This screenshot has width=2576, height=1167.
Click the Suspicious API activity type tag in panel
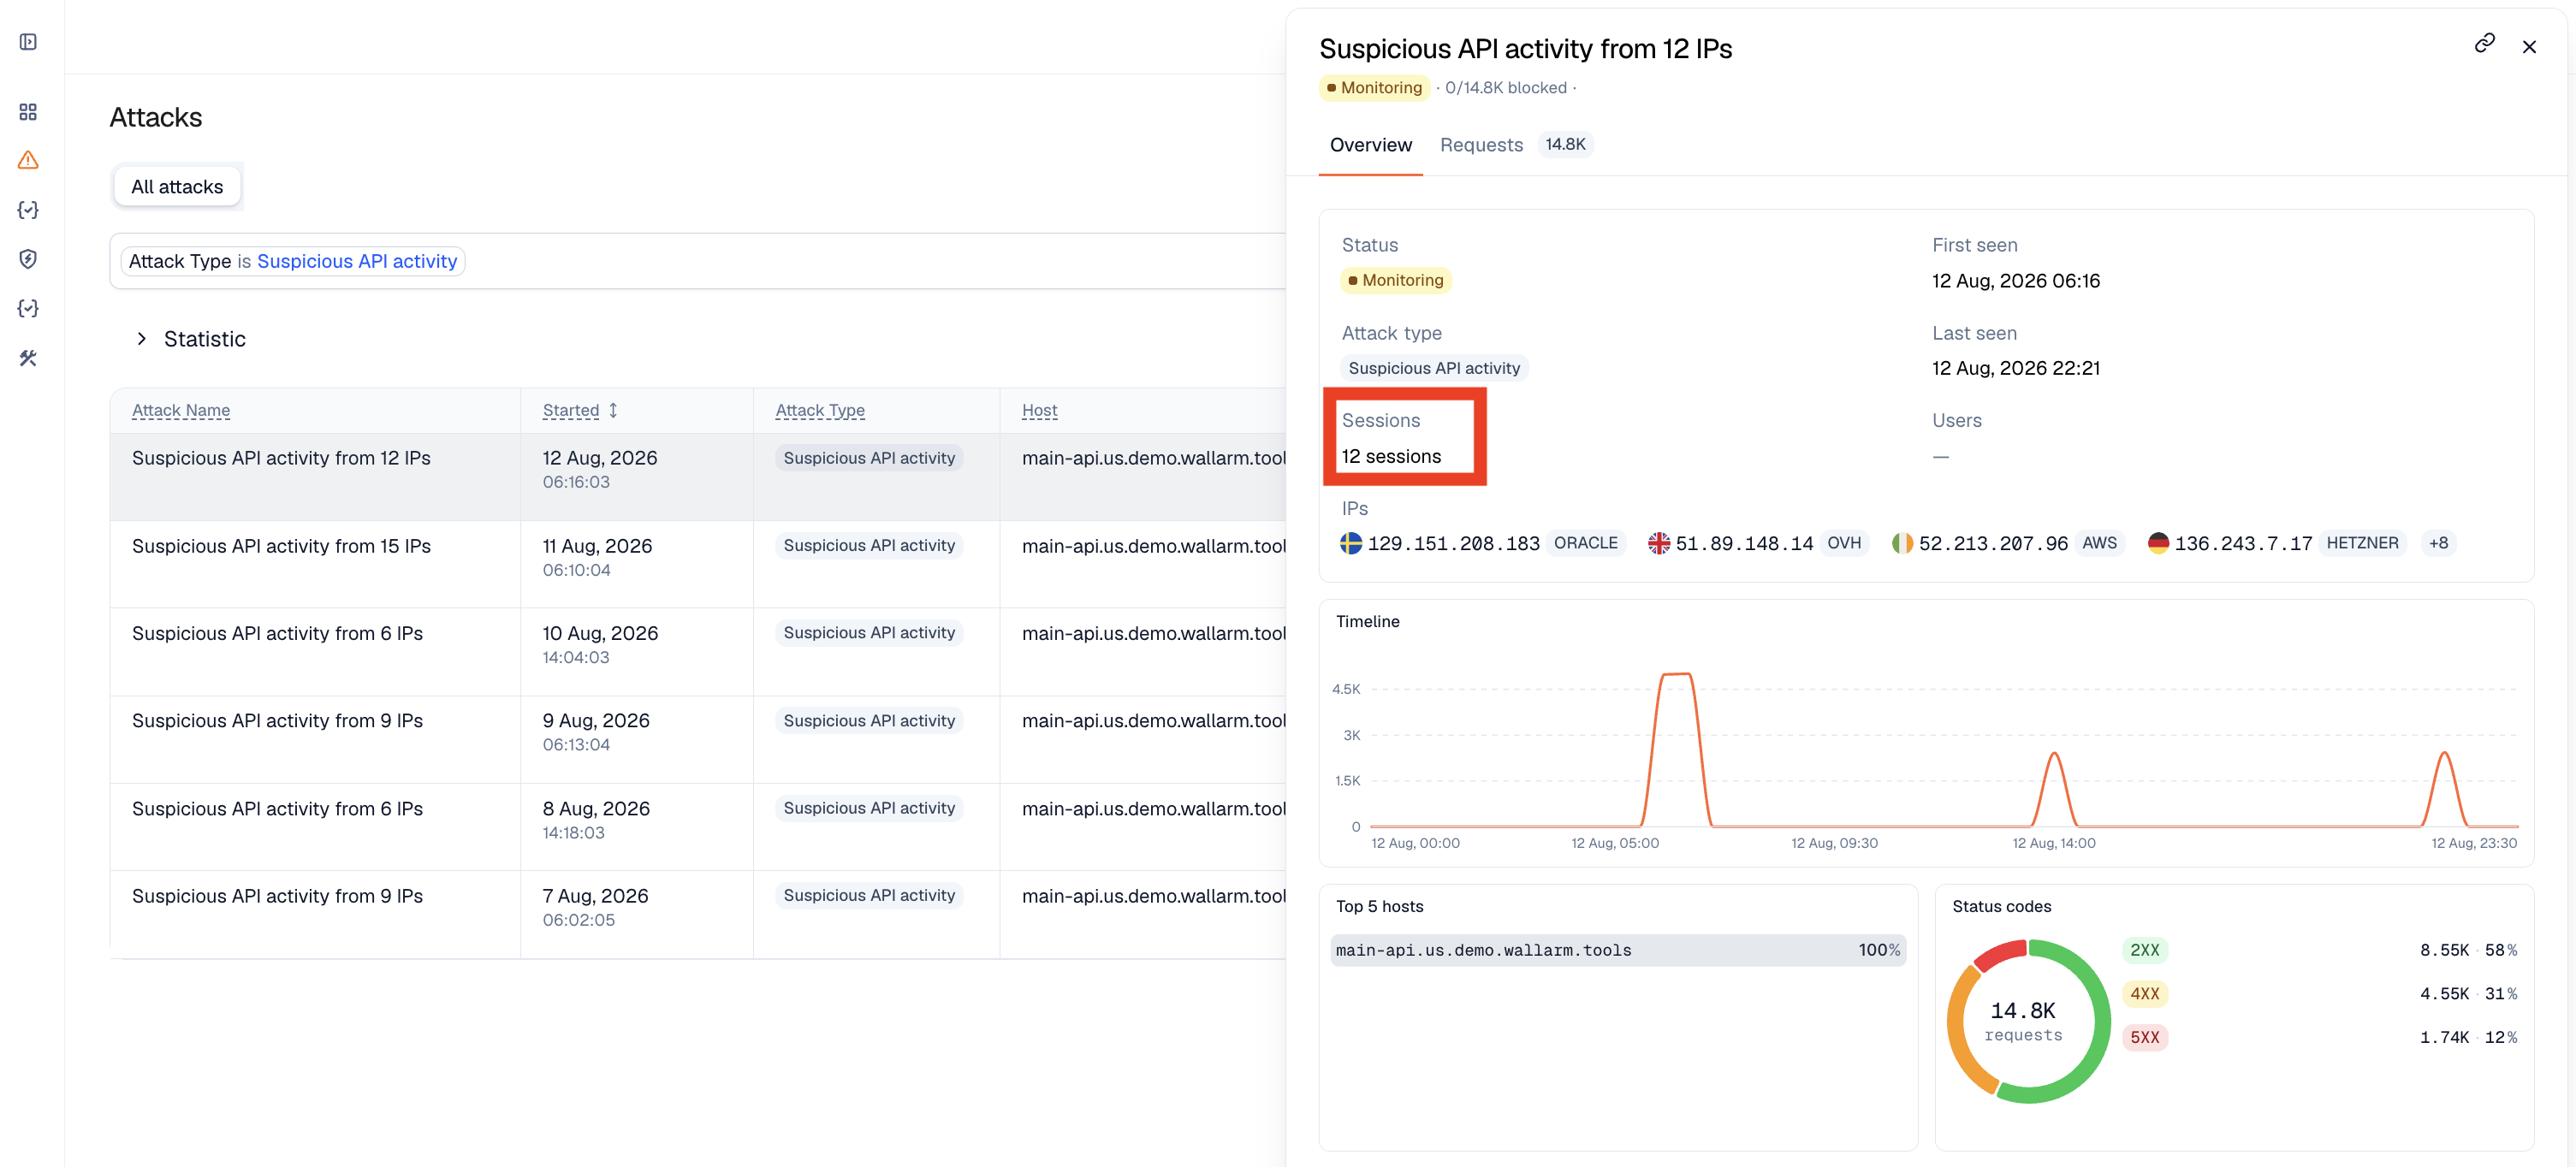tap(1434, 368)
